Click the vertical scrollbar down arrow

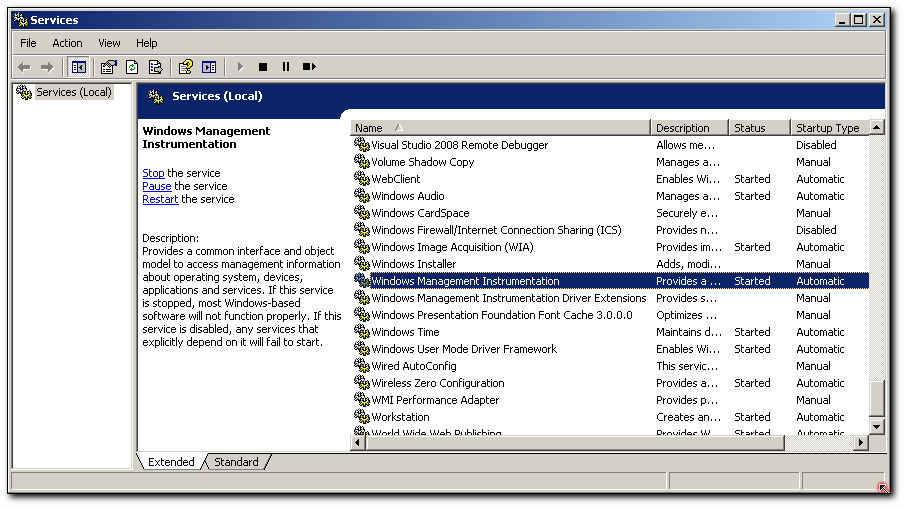coord(876,427)
